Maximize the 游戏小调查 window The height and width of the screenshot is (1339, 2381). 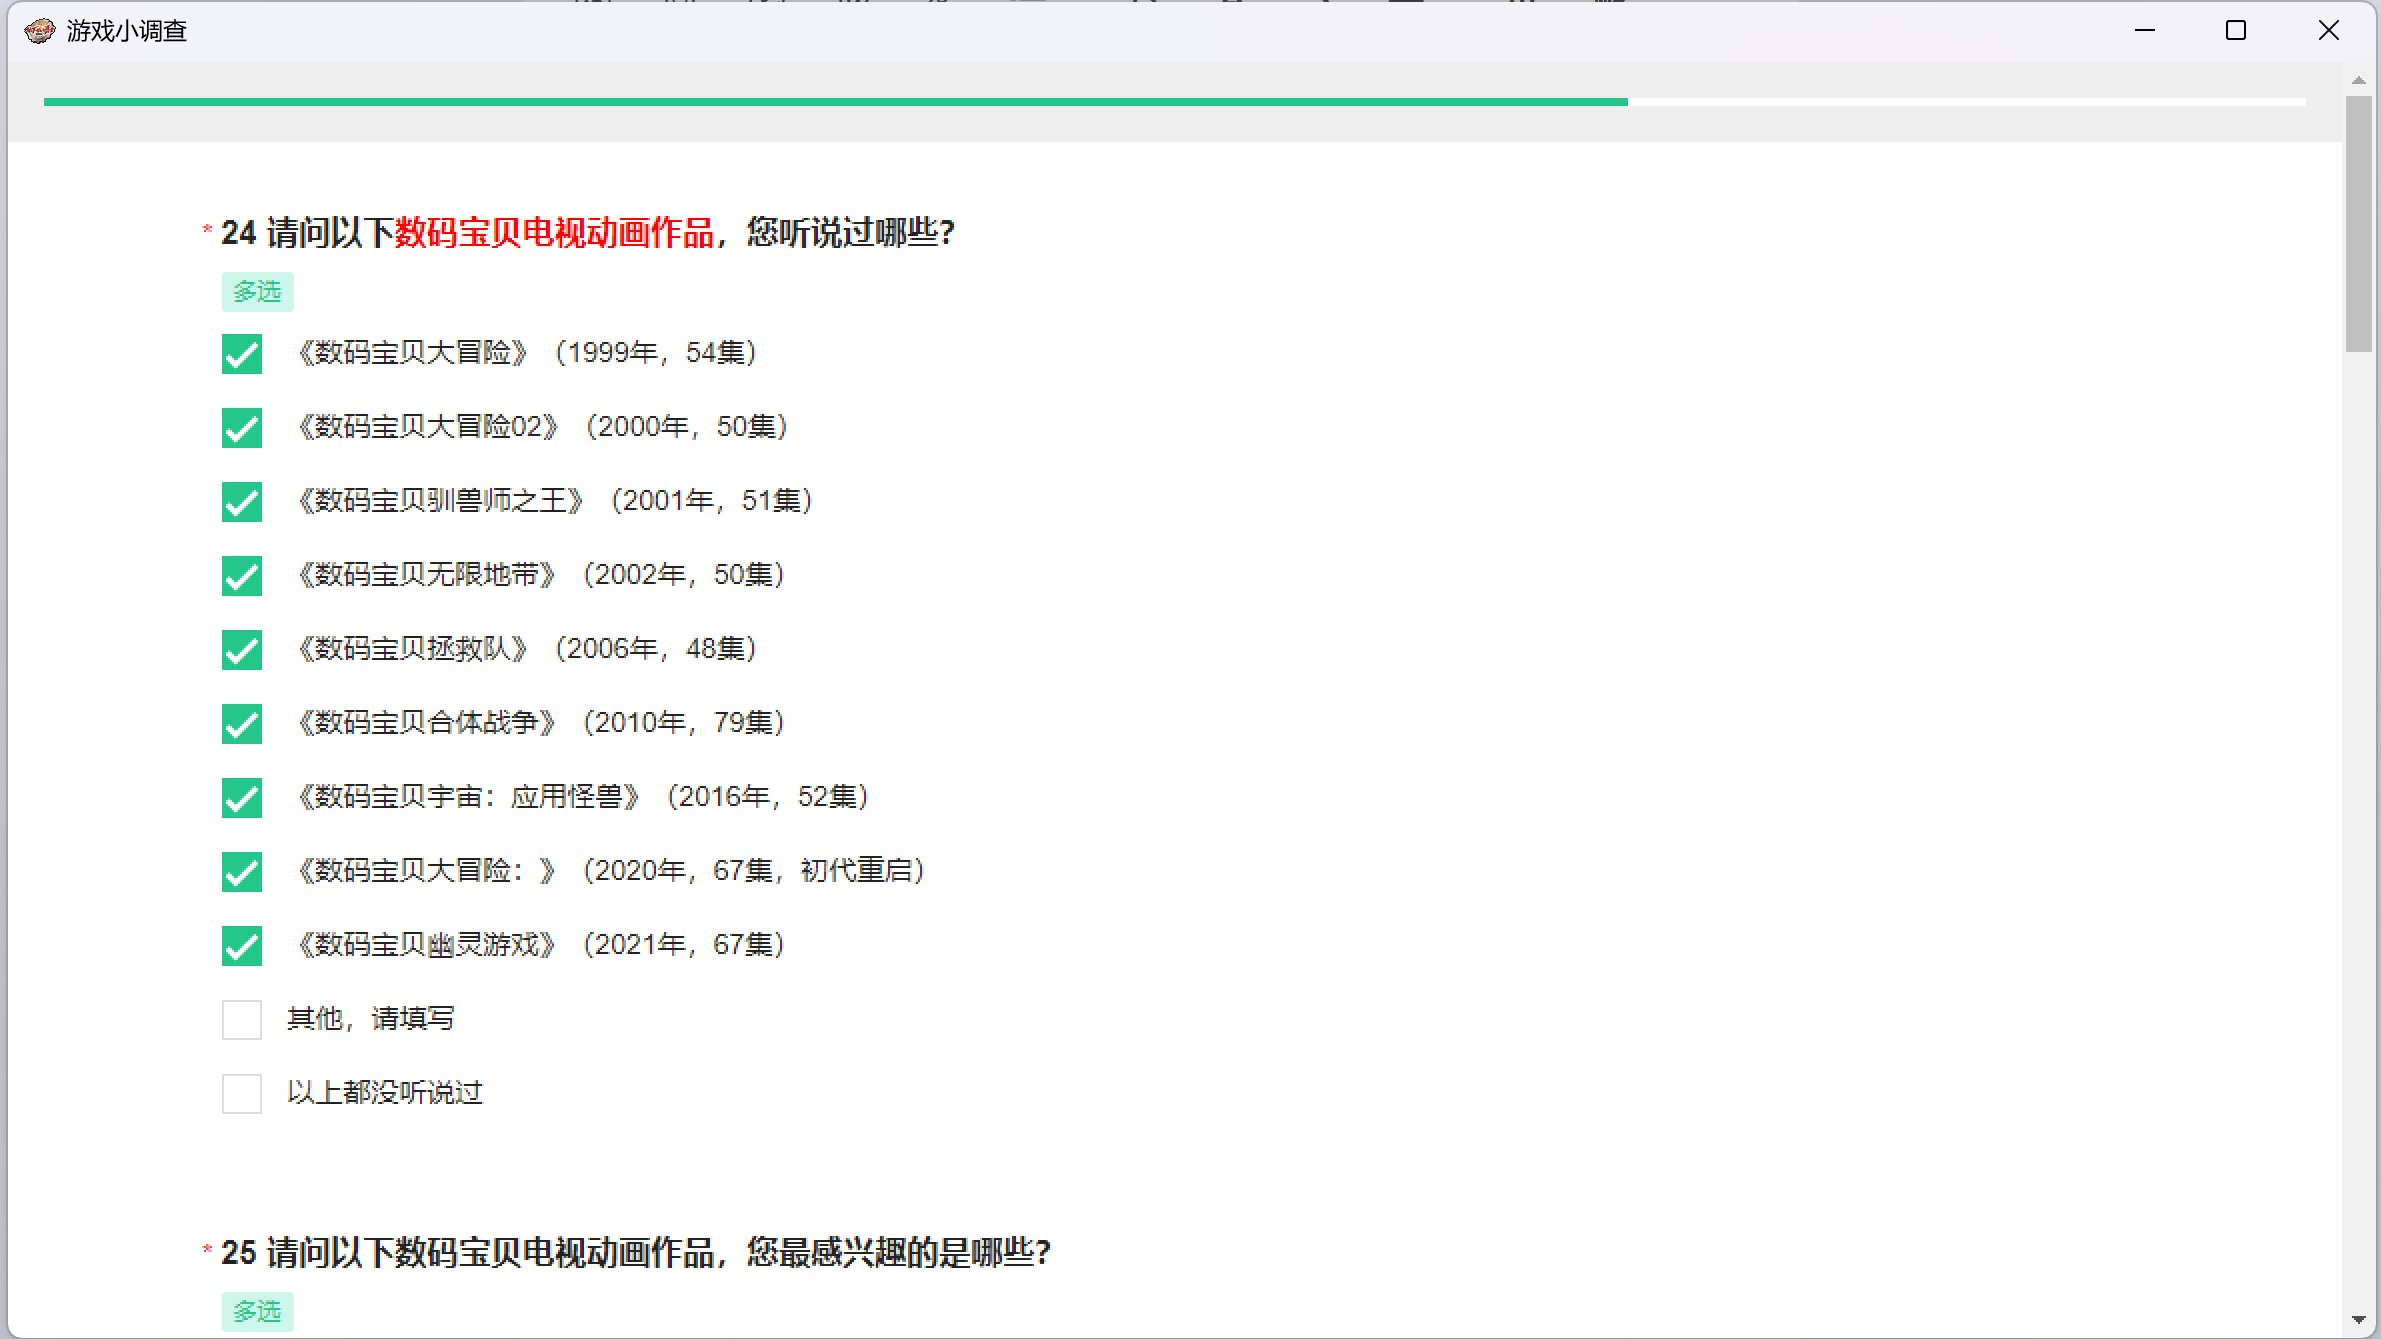click(x=2236, y=31)
